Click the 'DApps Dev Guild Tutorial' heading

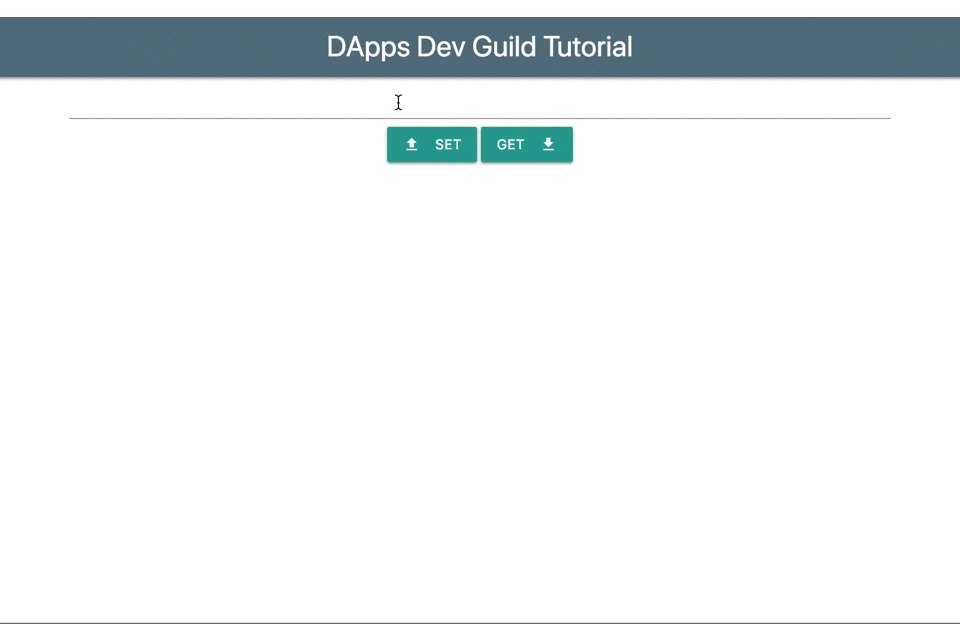pos(479,47)
